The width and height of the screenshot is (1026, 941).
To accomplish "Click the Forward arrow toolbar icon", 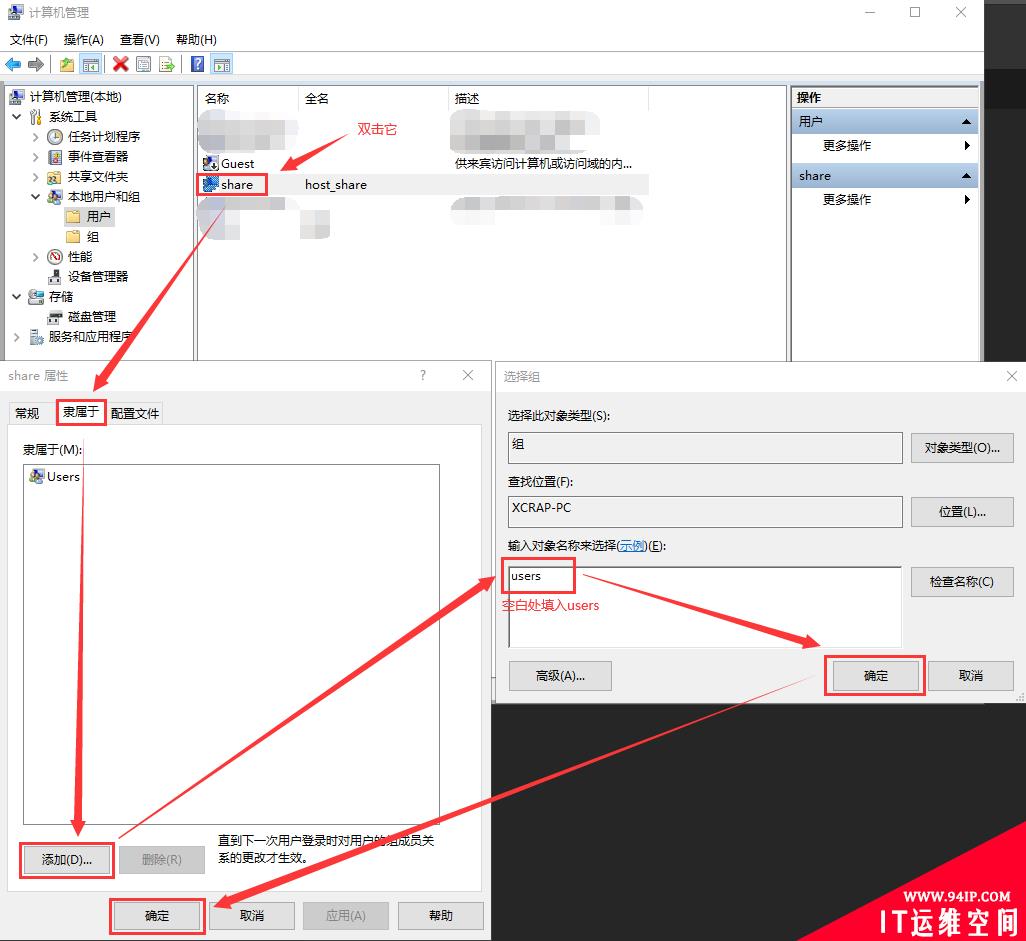I will [x=36, y=64].
